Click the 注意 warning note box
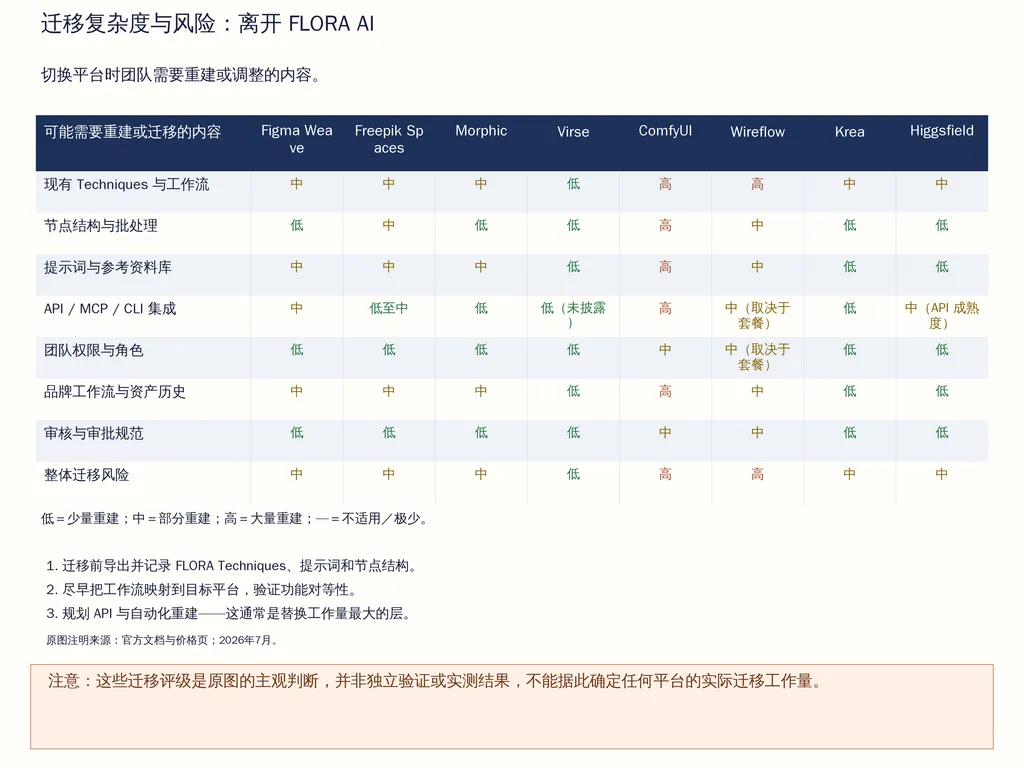 (512, 707)
